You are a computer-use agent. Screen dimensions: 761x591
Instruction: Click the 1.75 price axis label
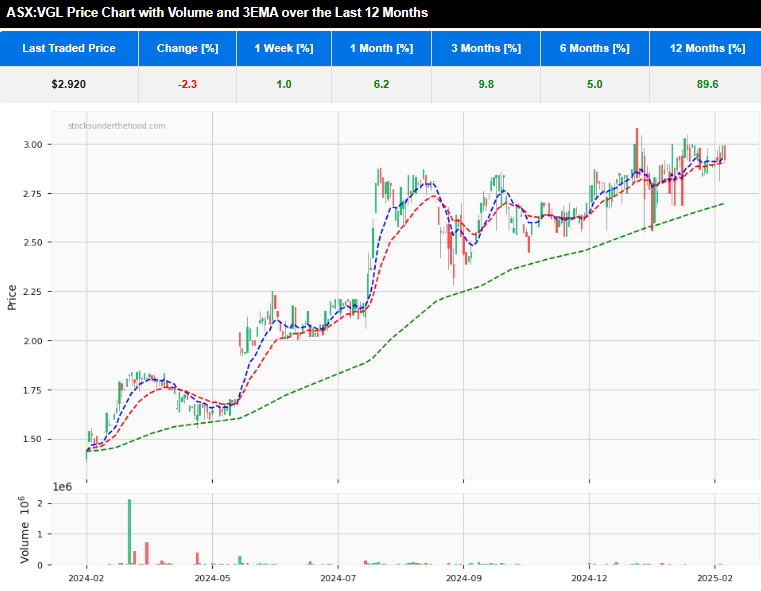(x=33, y=390)
